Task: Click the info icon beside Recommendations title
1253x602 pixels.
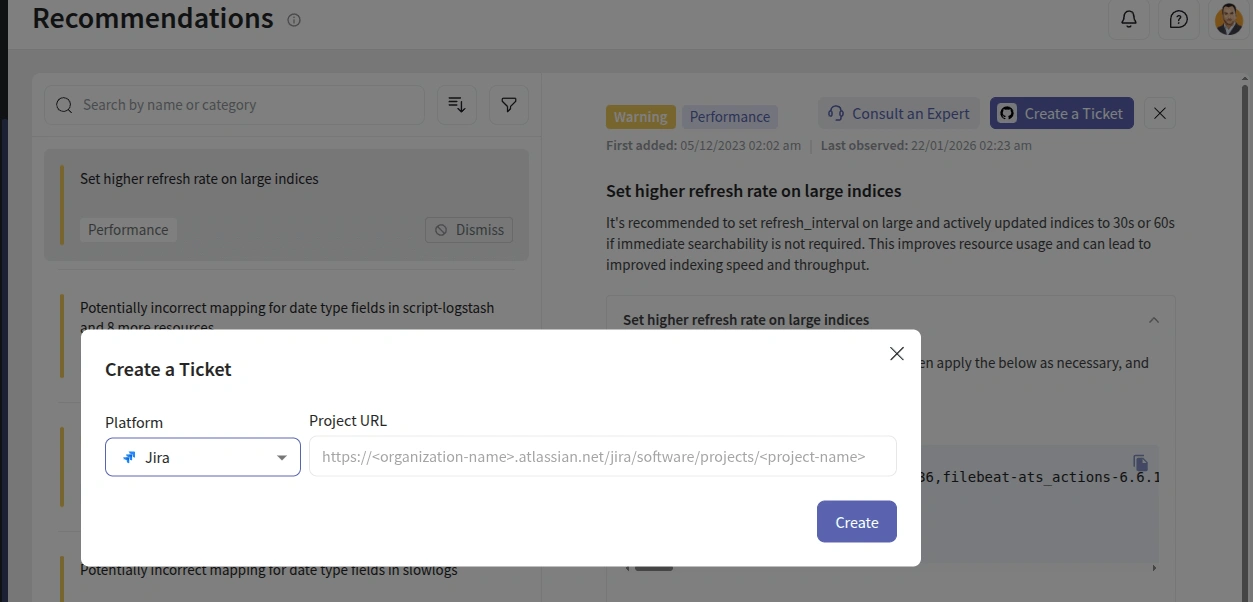Action: tap(293, 19)
